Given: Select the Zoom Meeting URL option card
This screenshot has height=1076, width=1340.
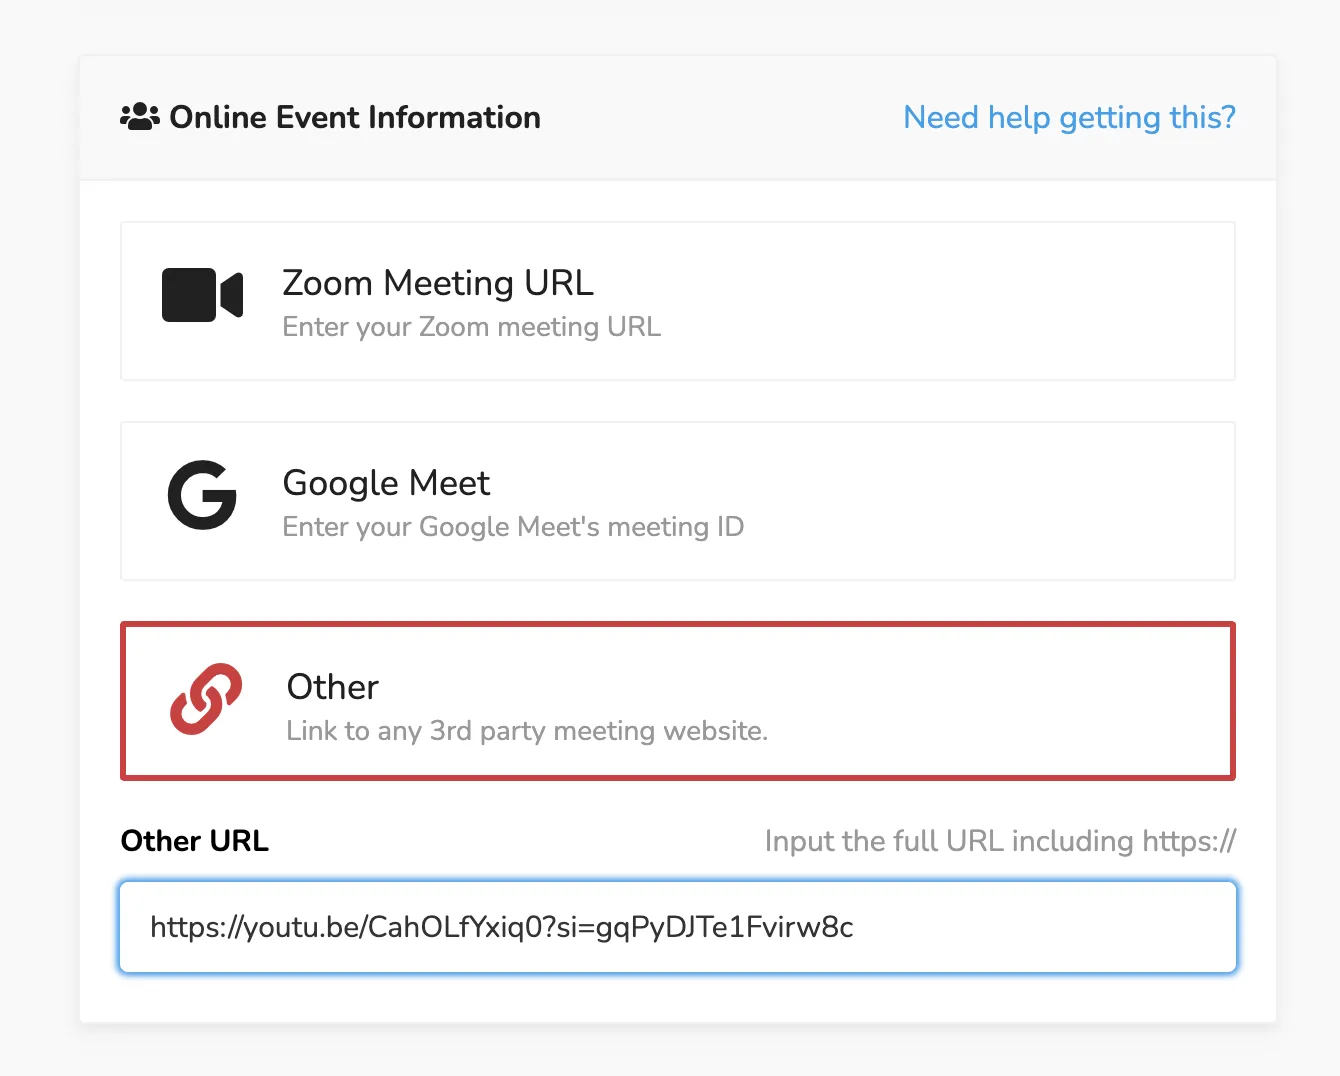Looking at the screenshot, I should (678, 301).
